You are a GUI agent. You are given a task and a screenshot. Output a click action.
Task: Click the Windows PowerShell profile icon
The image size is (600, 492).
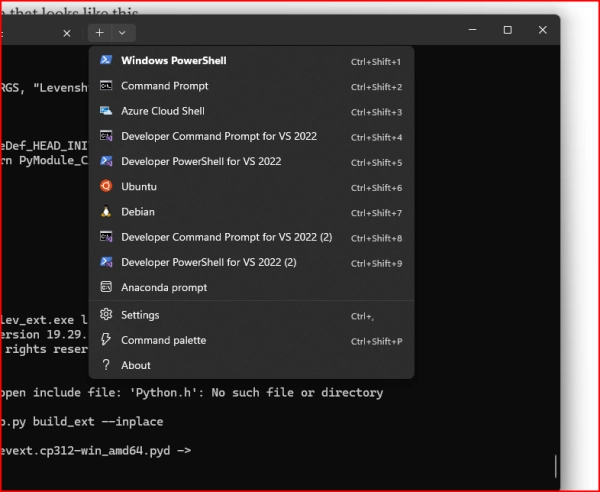point(105,61)
